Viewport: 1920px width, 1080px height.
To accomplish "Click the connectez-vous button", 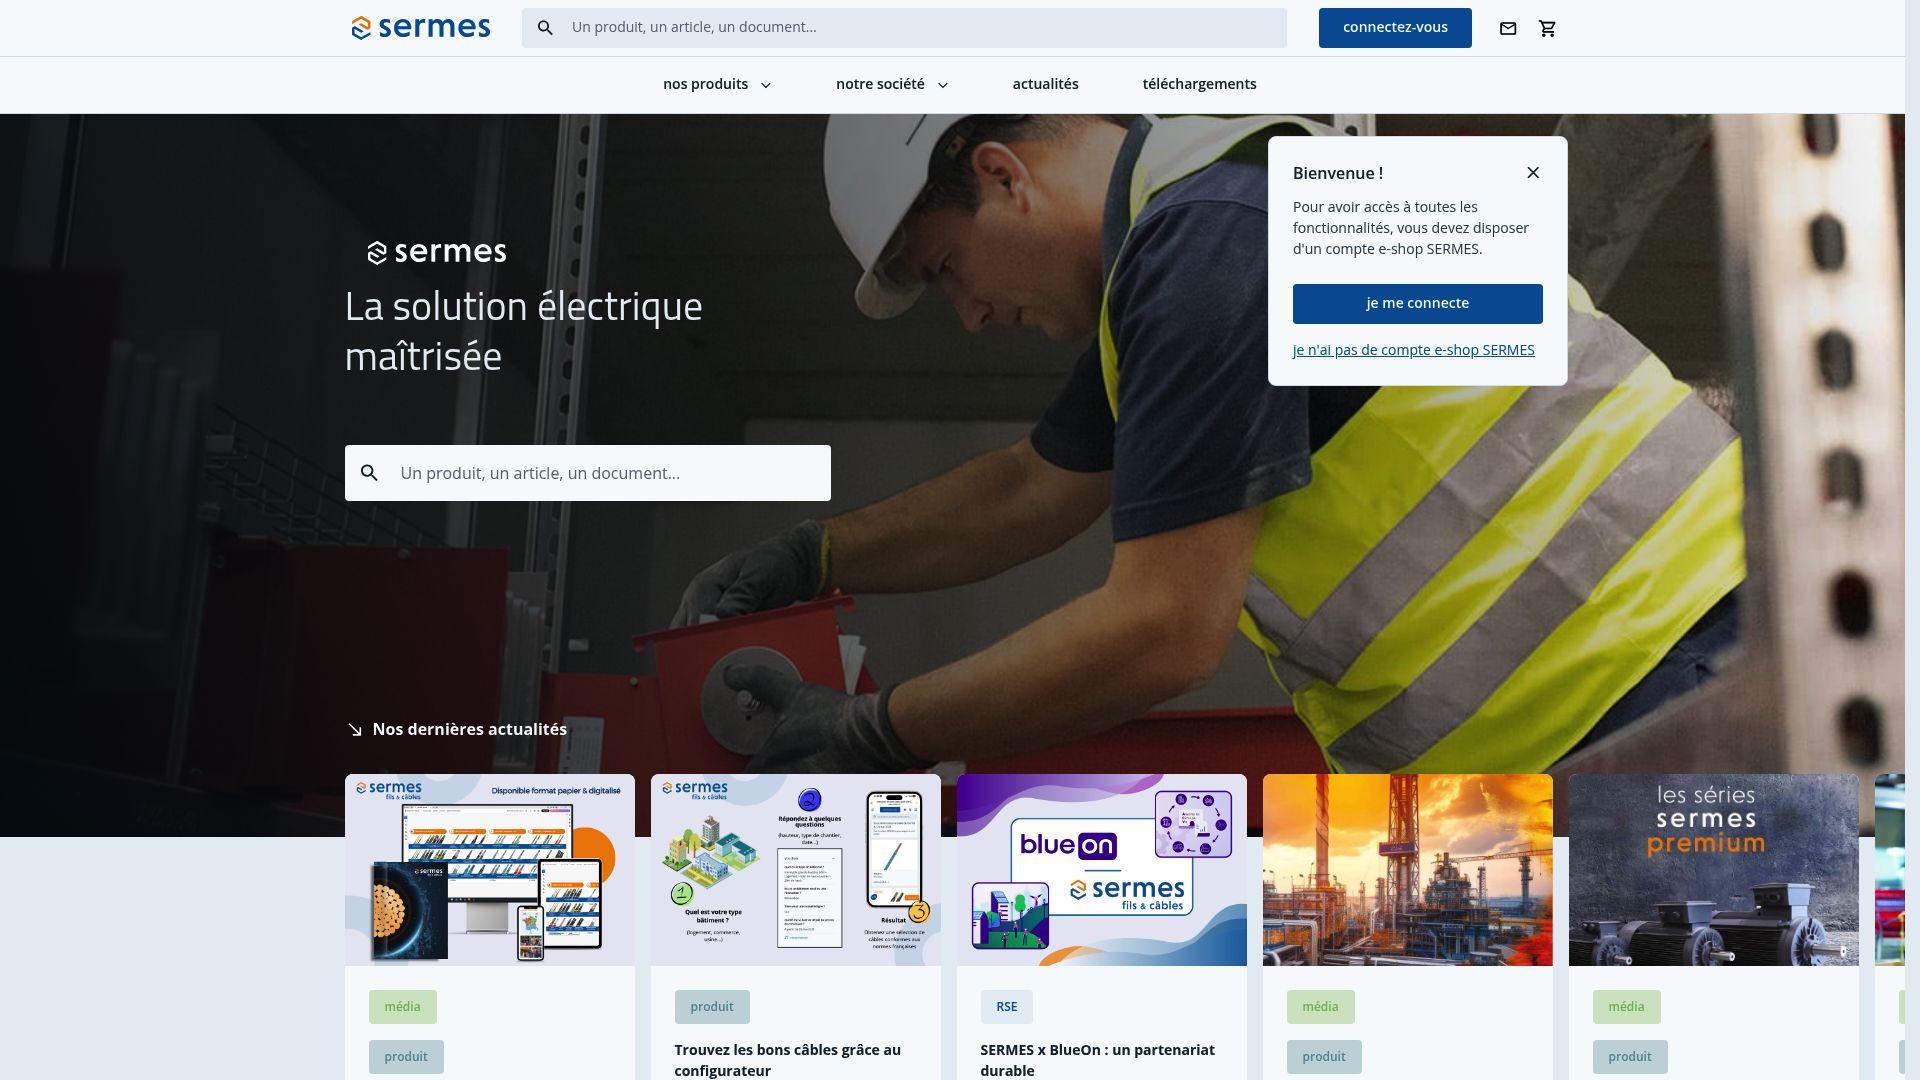I will click(x=1395, y=28).
